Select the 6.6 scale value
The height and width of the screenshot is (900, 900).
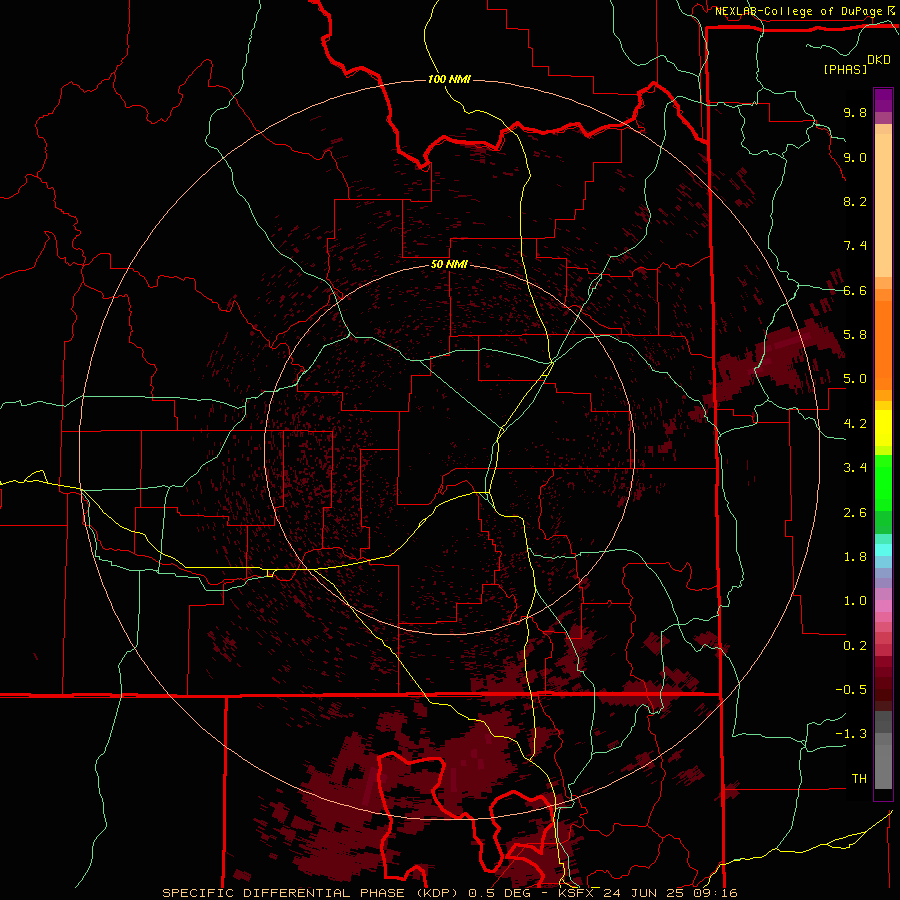[855, 290]
